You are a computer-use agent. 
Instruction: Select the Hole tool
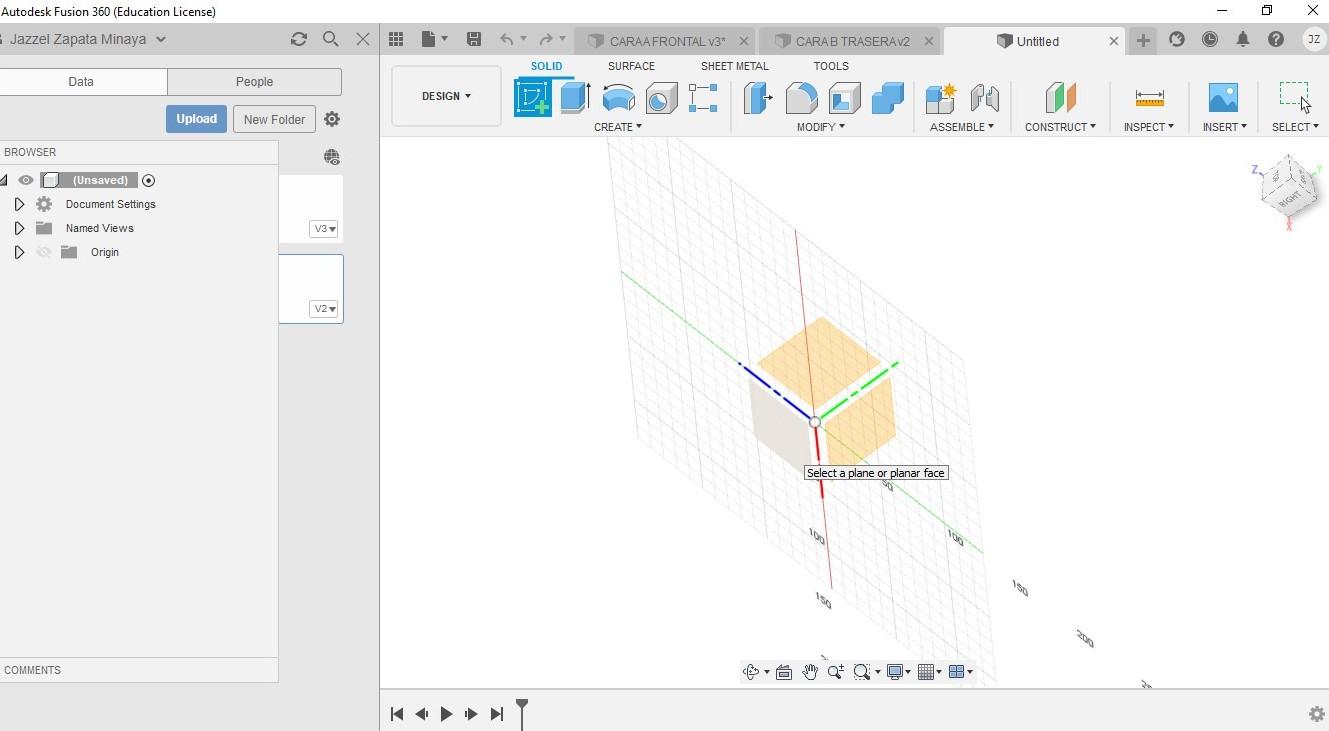(x=661, y=98)
